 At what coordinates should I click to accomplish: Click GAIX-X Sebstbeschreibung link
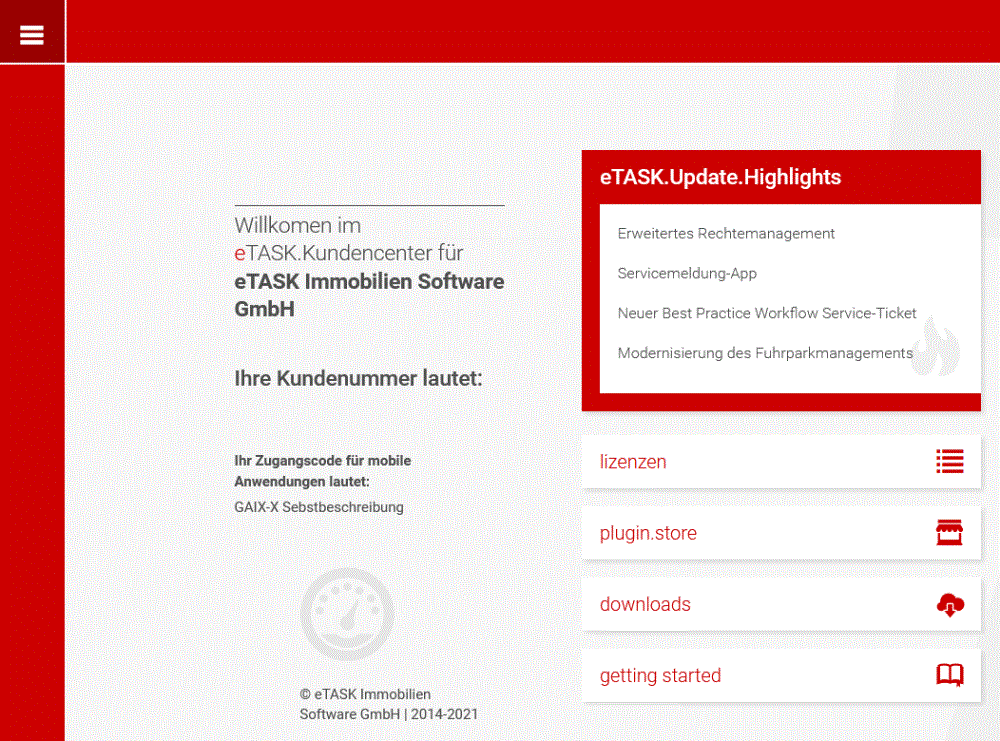(x=319, y=508)
